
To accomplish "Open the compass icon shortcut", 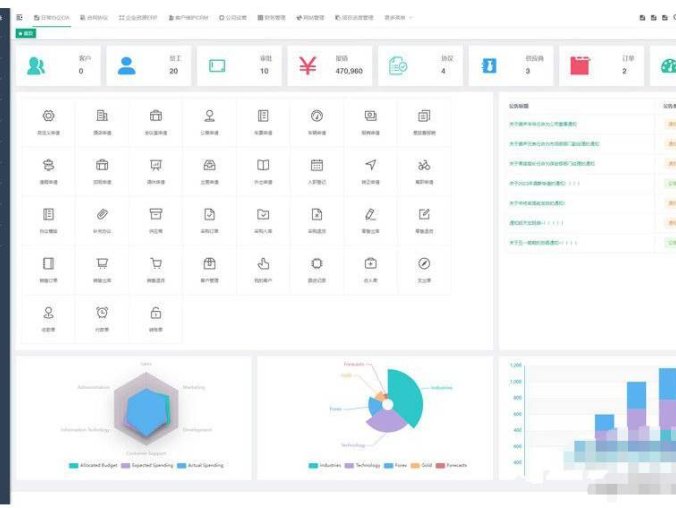I will point(424,264).
